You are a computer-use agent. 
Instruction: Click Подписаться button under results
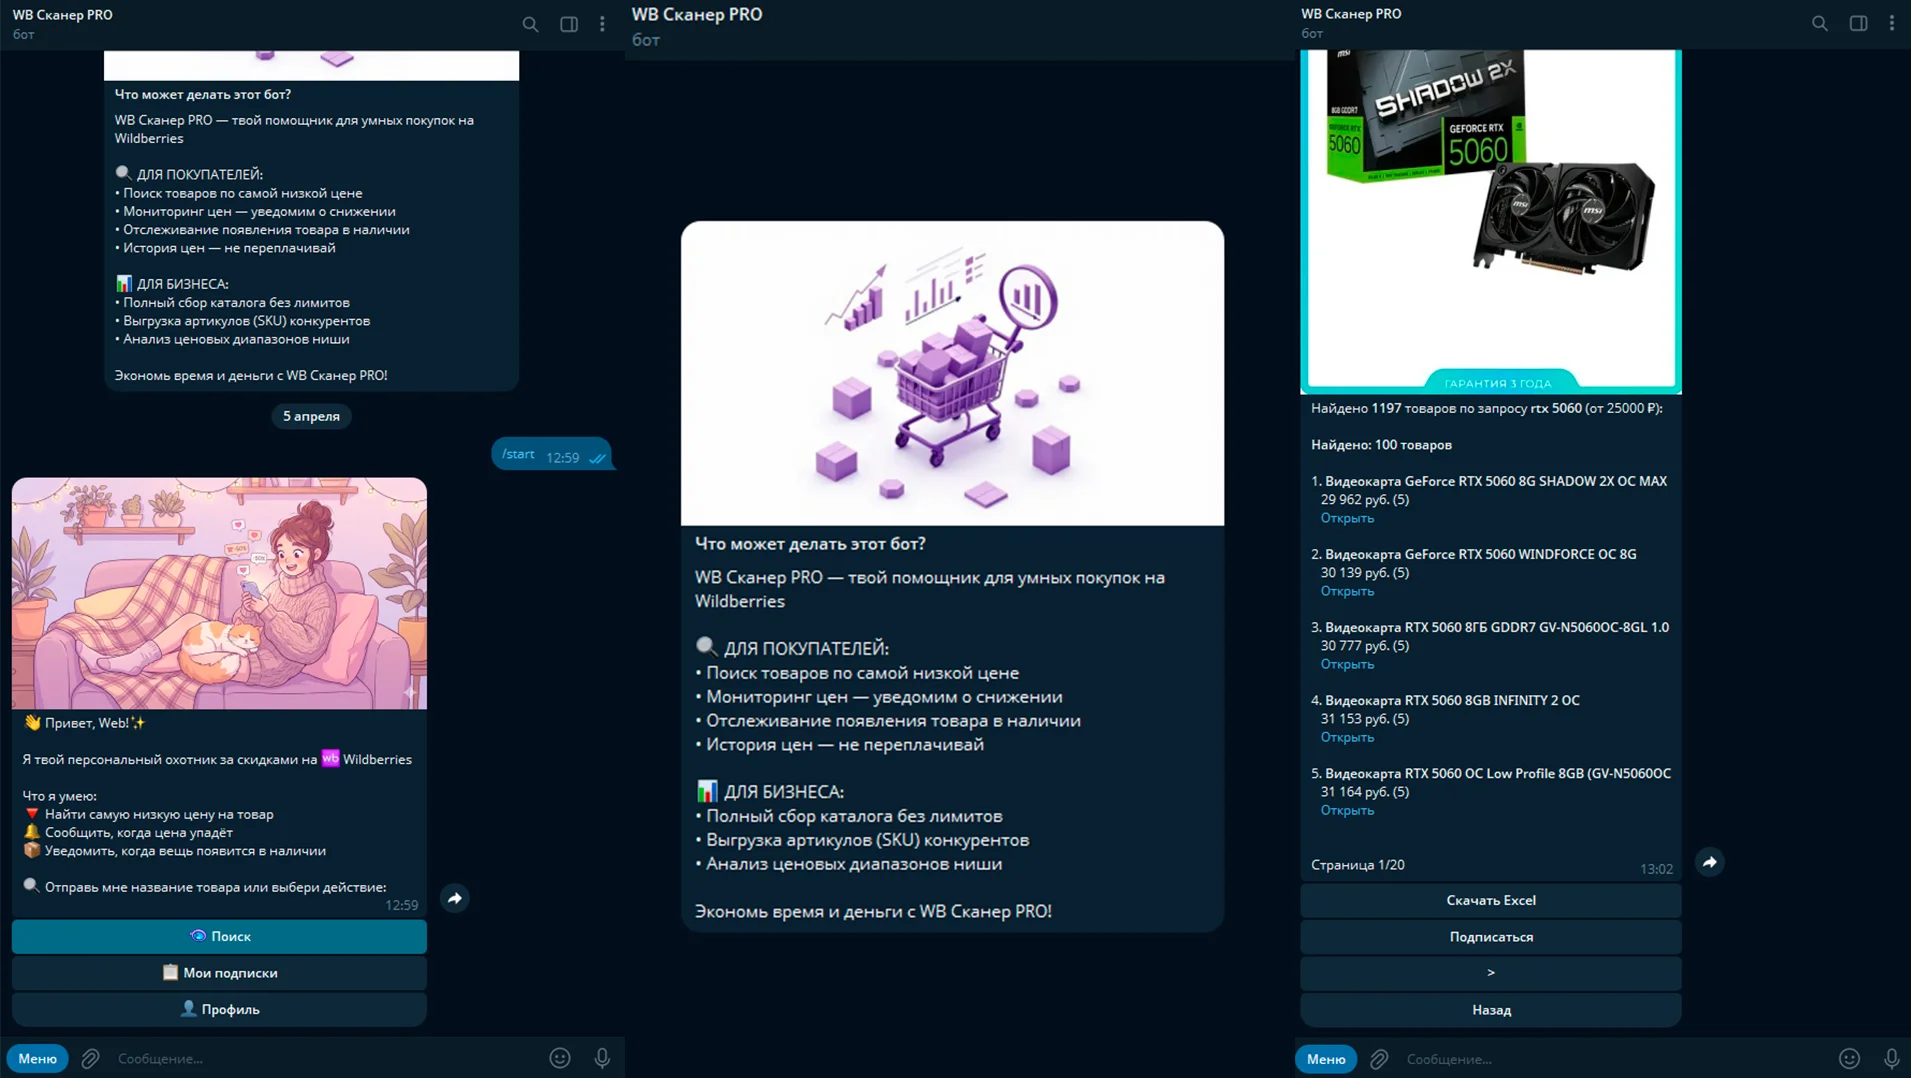pyautogui.click(x=1490, y=937)
